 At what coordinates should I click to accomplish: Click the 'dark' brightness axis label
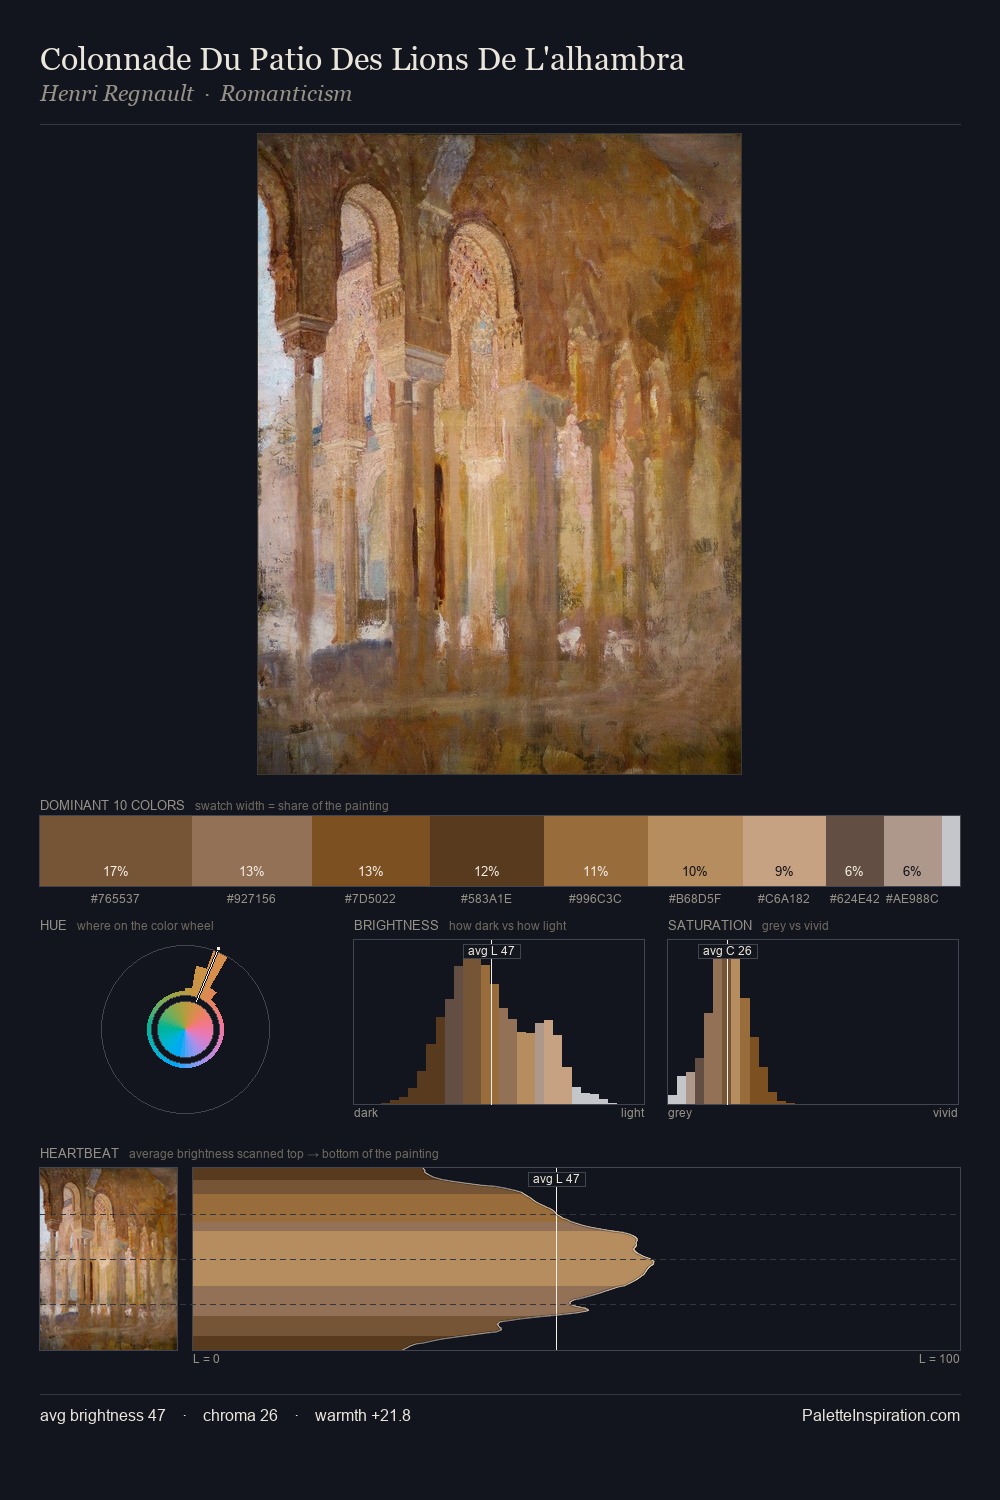pos(366,1112)
